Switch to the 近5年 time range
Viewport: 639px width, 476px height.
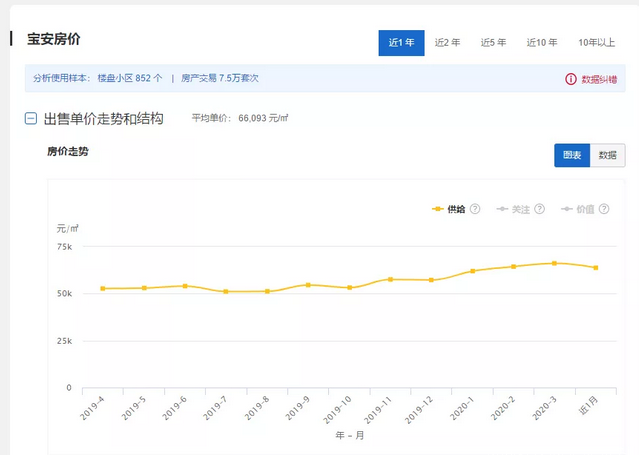(x=493, y=43)
